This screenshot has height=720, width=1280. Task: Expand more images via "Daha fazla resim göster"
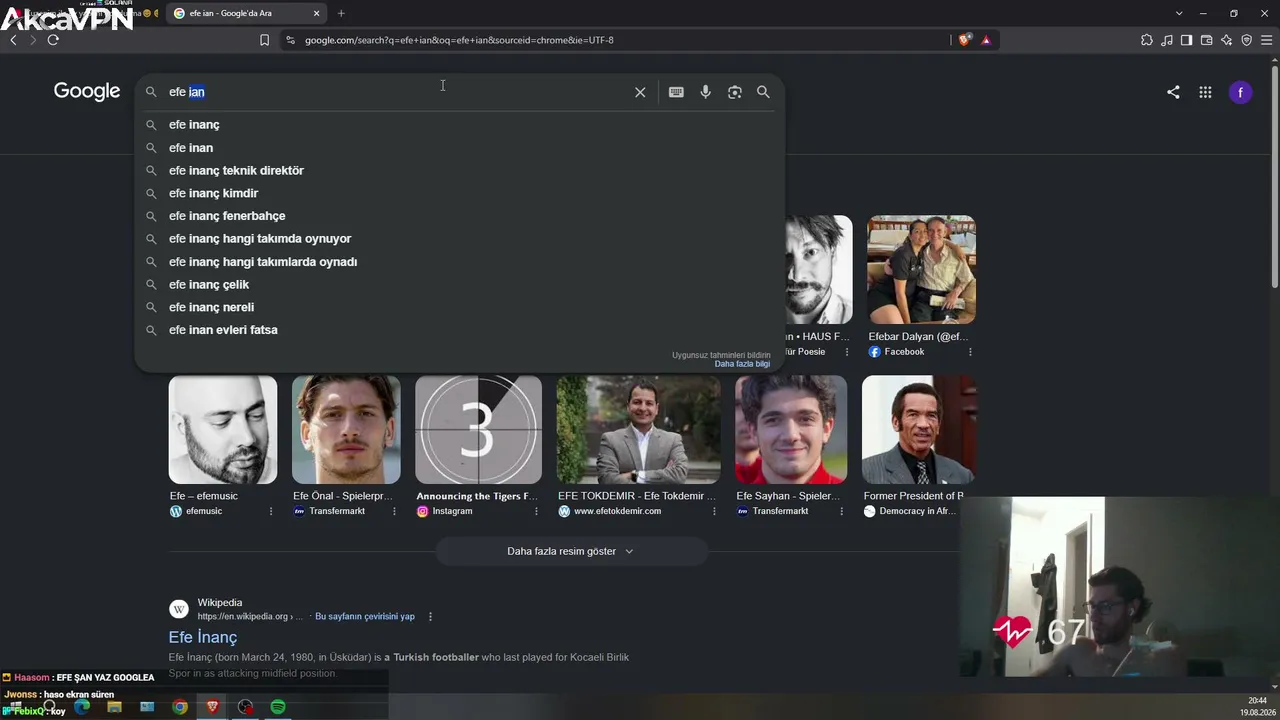coord(571,551)
